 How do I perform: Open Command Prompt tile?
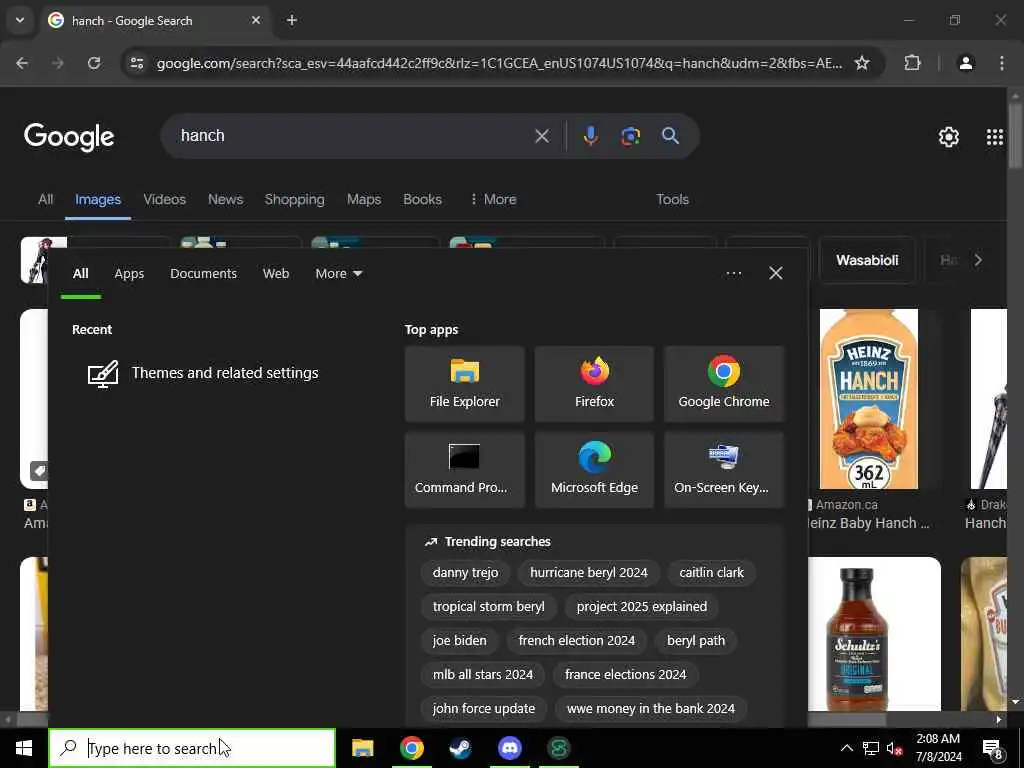(x=464, y=470)
